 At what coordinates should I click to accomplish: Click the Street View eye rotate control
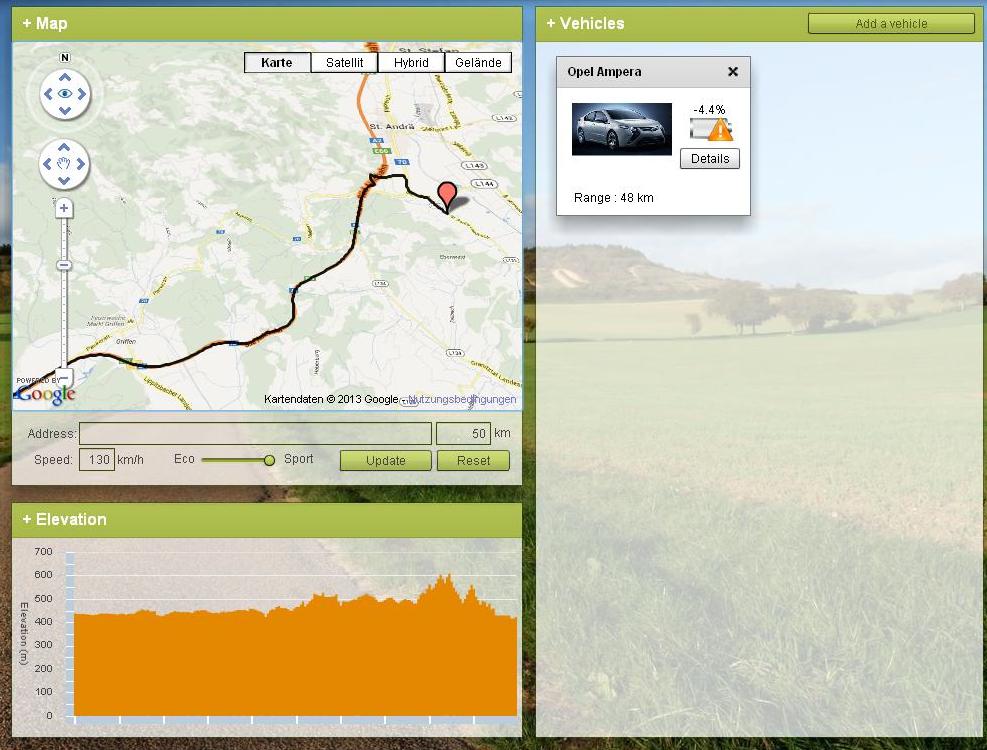pyautogui.click(x=65, y=94)
